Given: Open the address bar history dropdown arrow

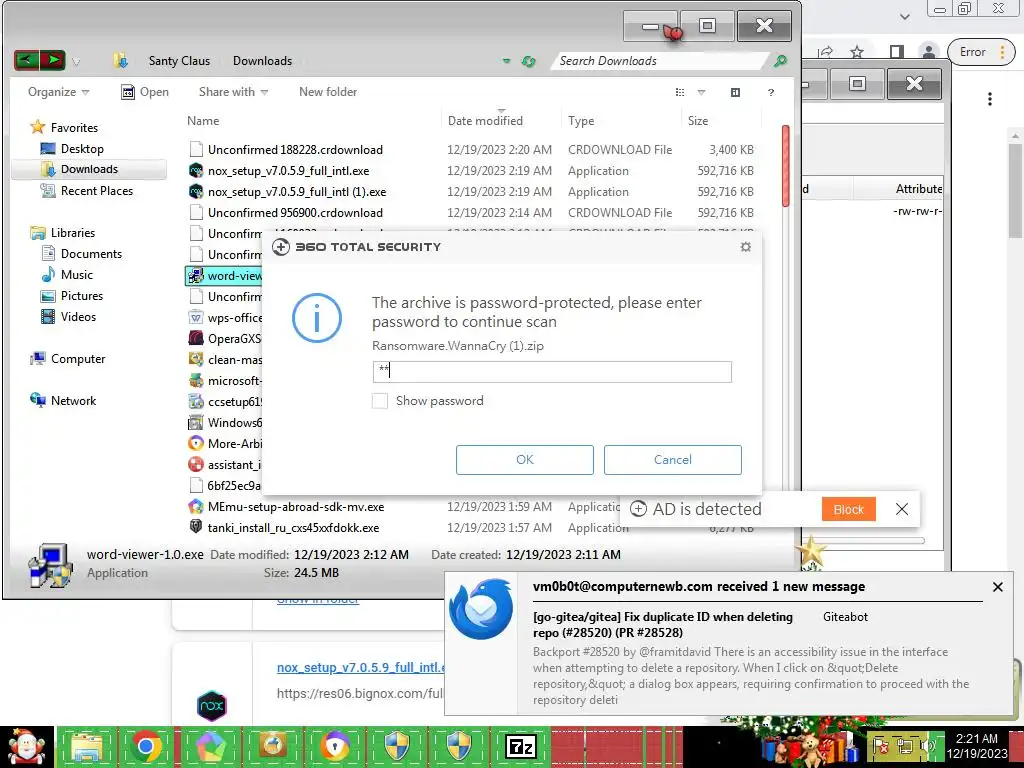Looking at the screenshot, I should (506, 61).
